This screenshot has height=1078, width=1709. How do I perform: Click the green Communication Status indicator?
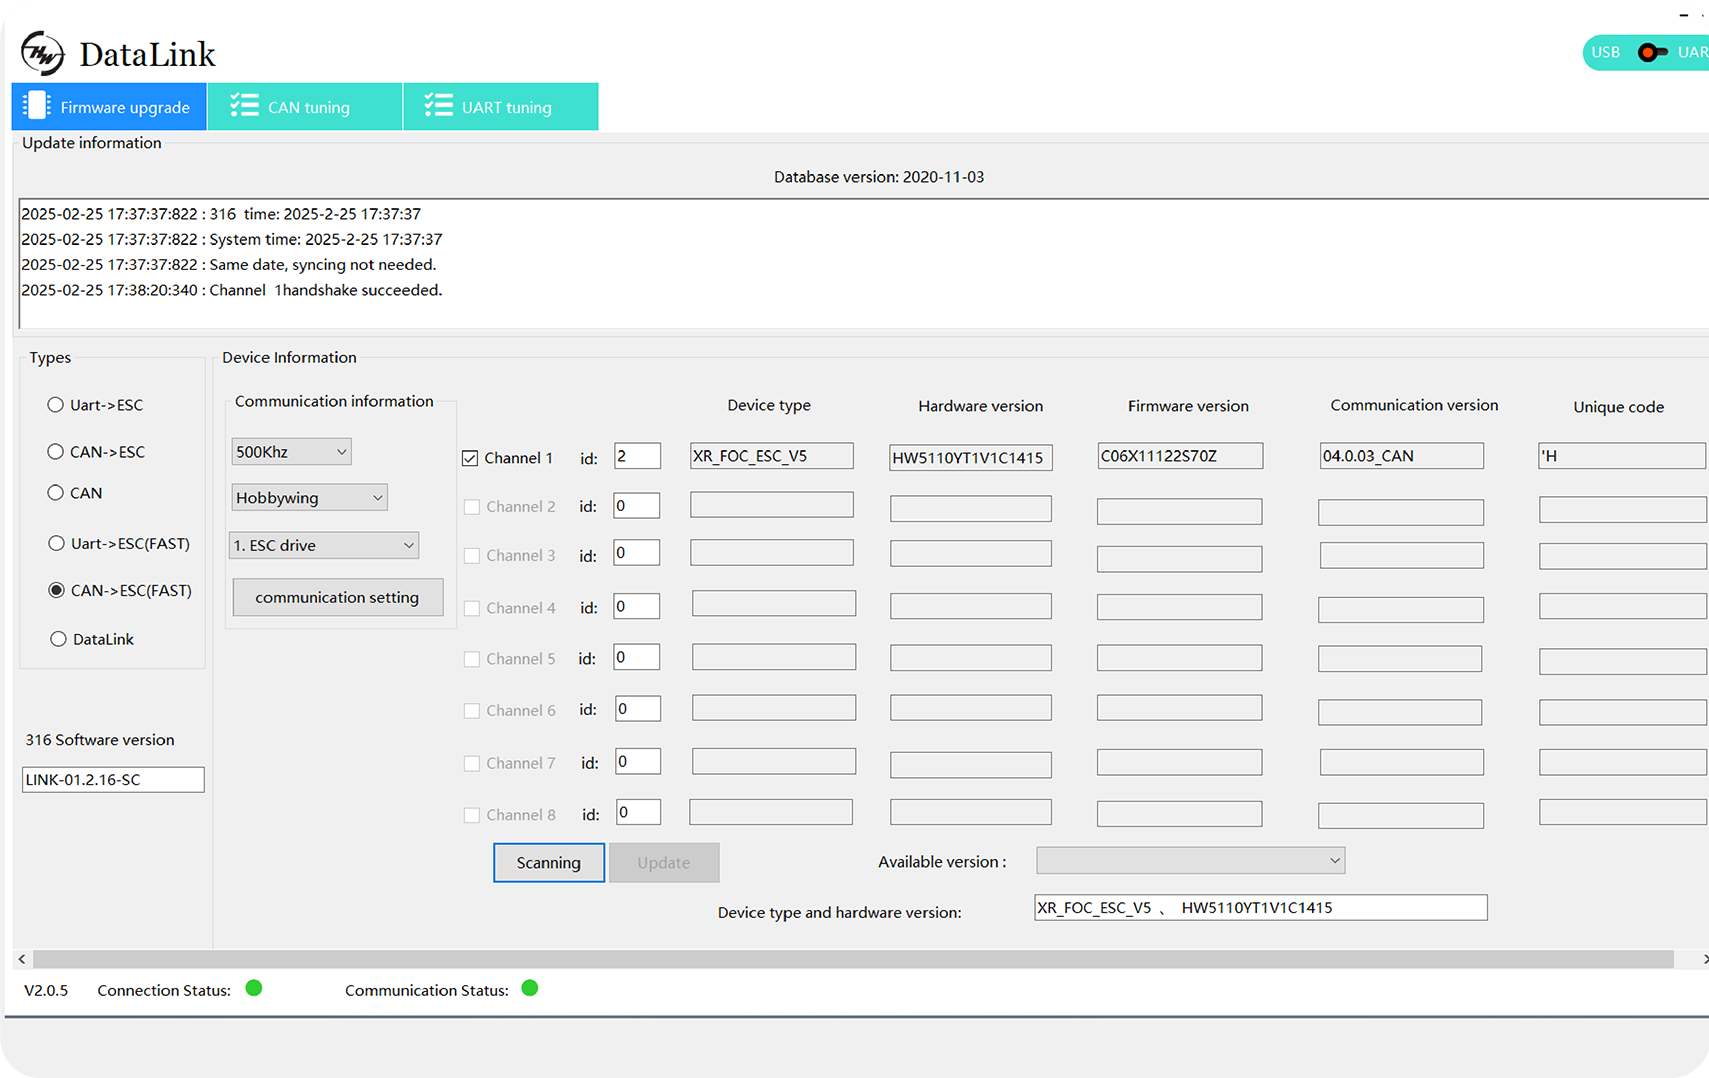point(530,989)
